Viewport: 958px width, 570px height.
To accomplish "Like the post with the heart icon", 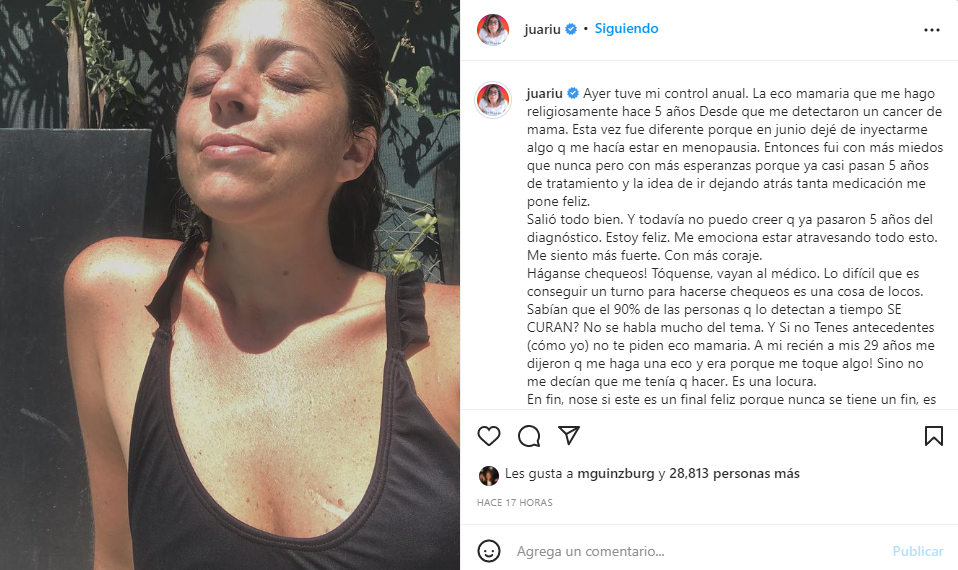I will pyautogui.click(x=489, y=436).
